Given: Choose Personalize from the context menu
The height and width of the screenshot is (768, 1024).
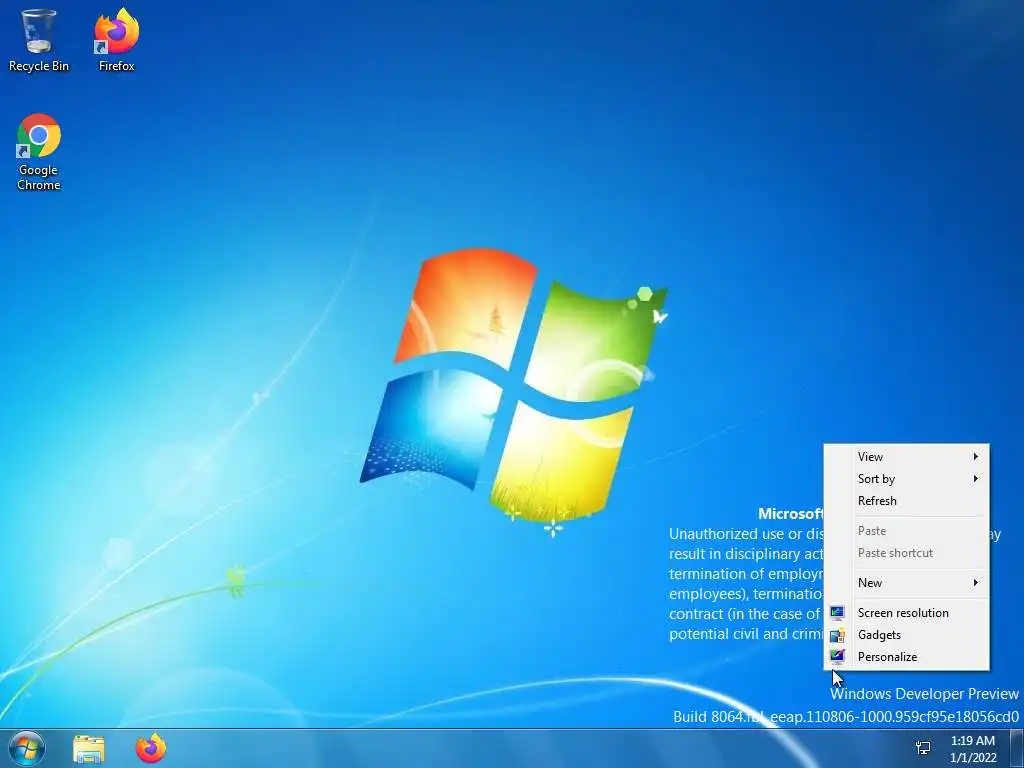Looking at the screenshot, I should 906,657.
